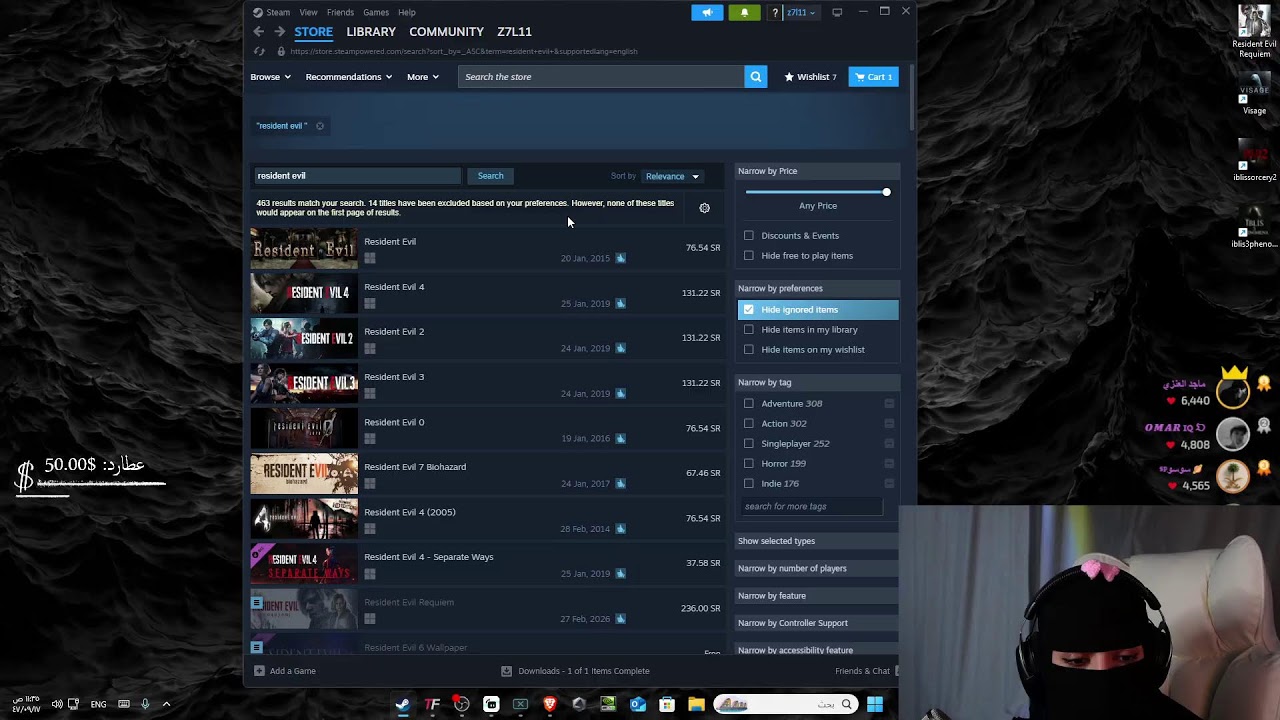1280x720 pixels.
Task: Open the Cart
Action: pyautogui.click(x=873, y=77)
